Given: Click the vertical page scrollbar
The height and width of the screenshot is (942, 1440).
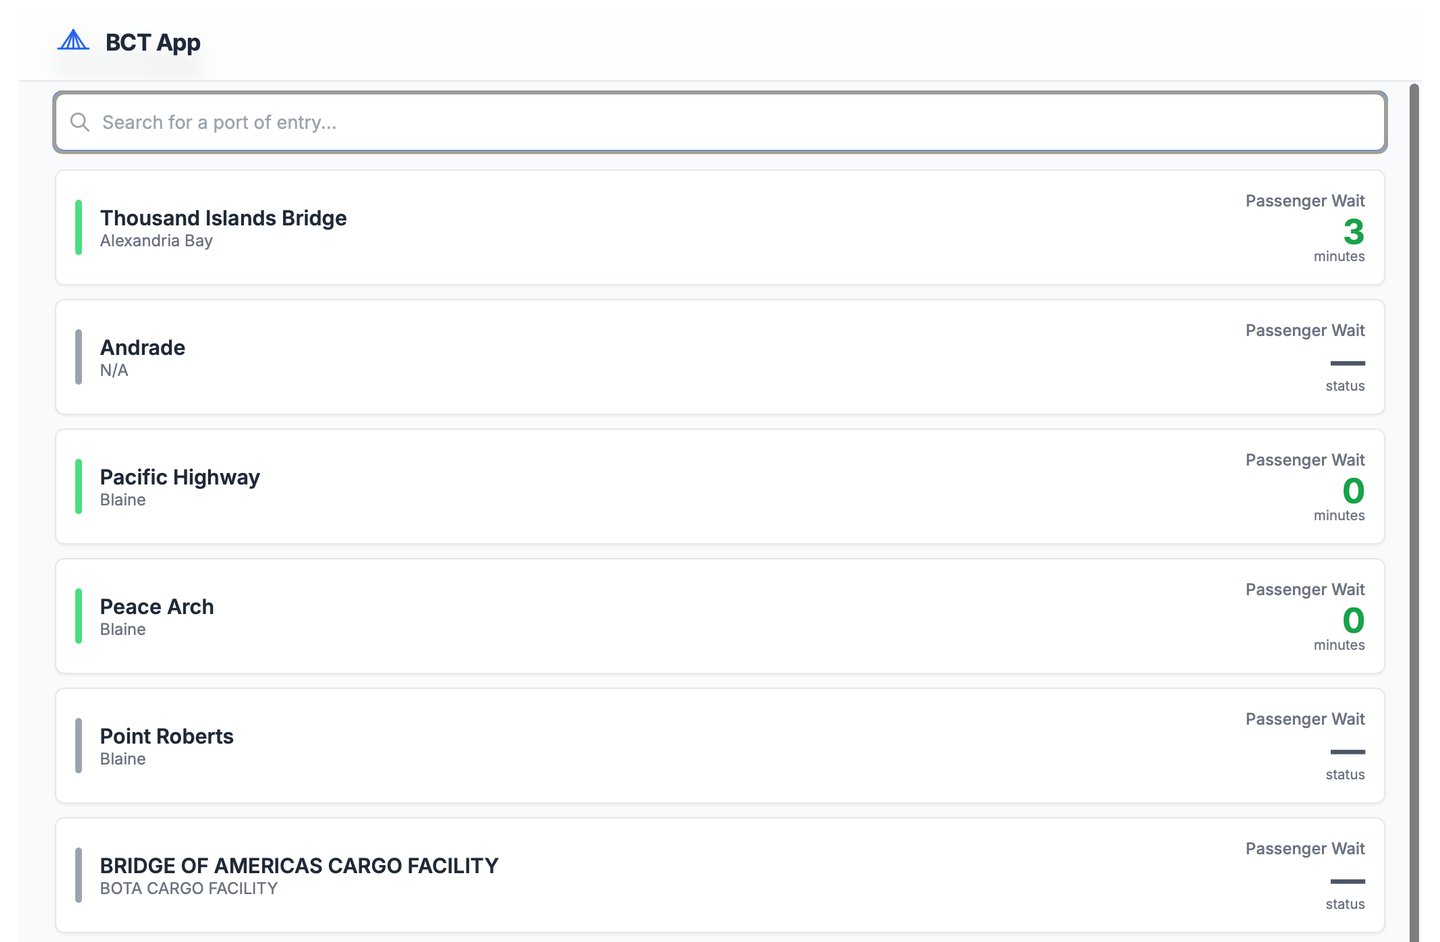Looking at the screenshot, I should pyautogui.click(x=1414, y=500).
